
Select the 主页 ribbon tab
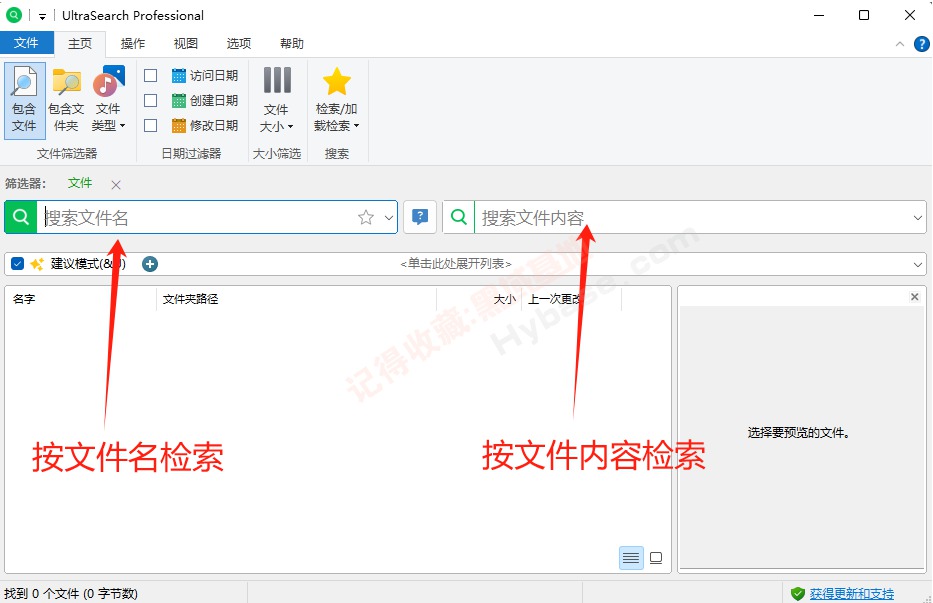tap(80, 43)
